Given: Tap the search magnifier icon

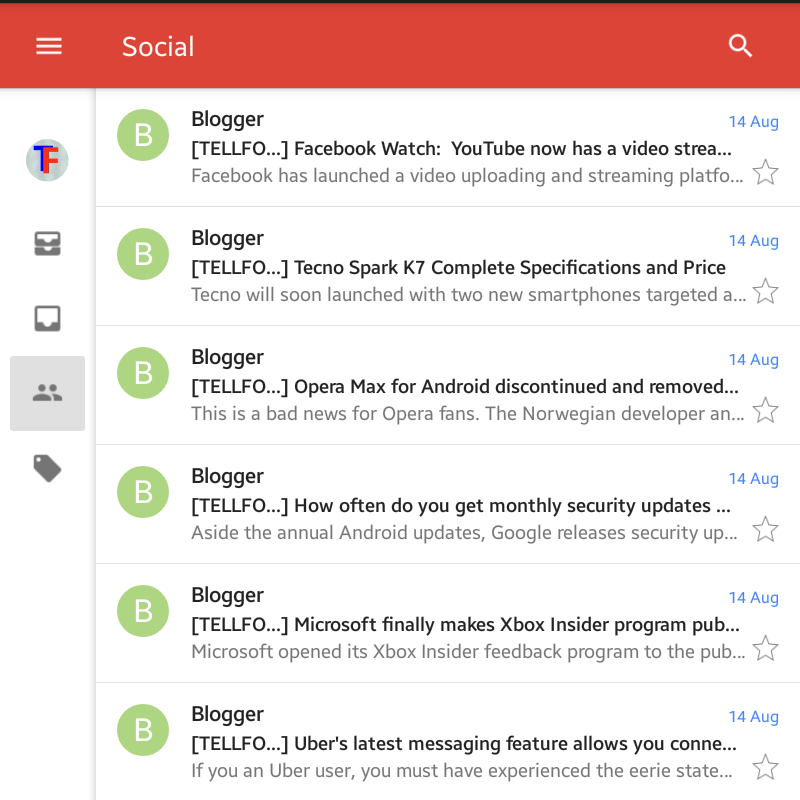Looking at the screenshot, I should [740, 46].
